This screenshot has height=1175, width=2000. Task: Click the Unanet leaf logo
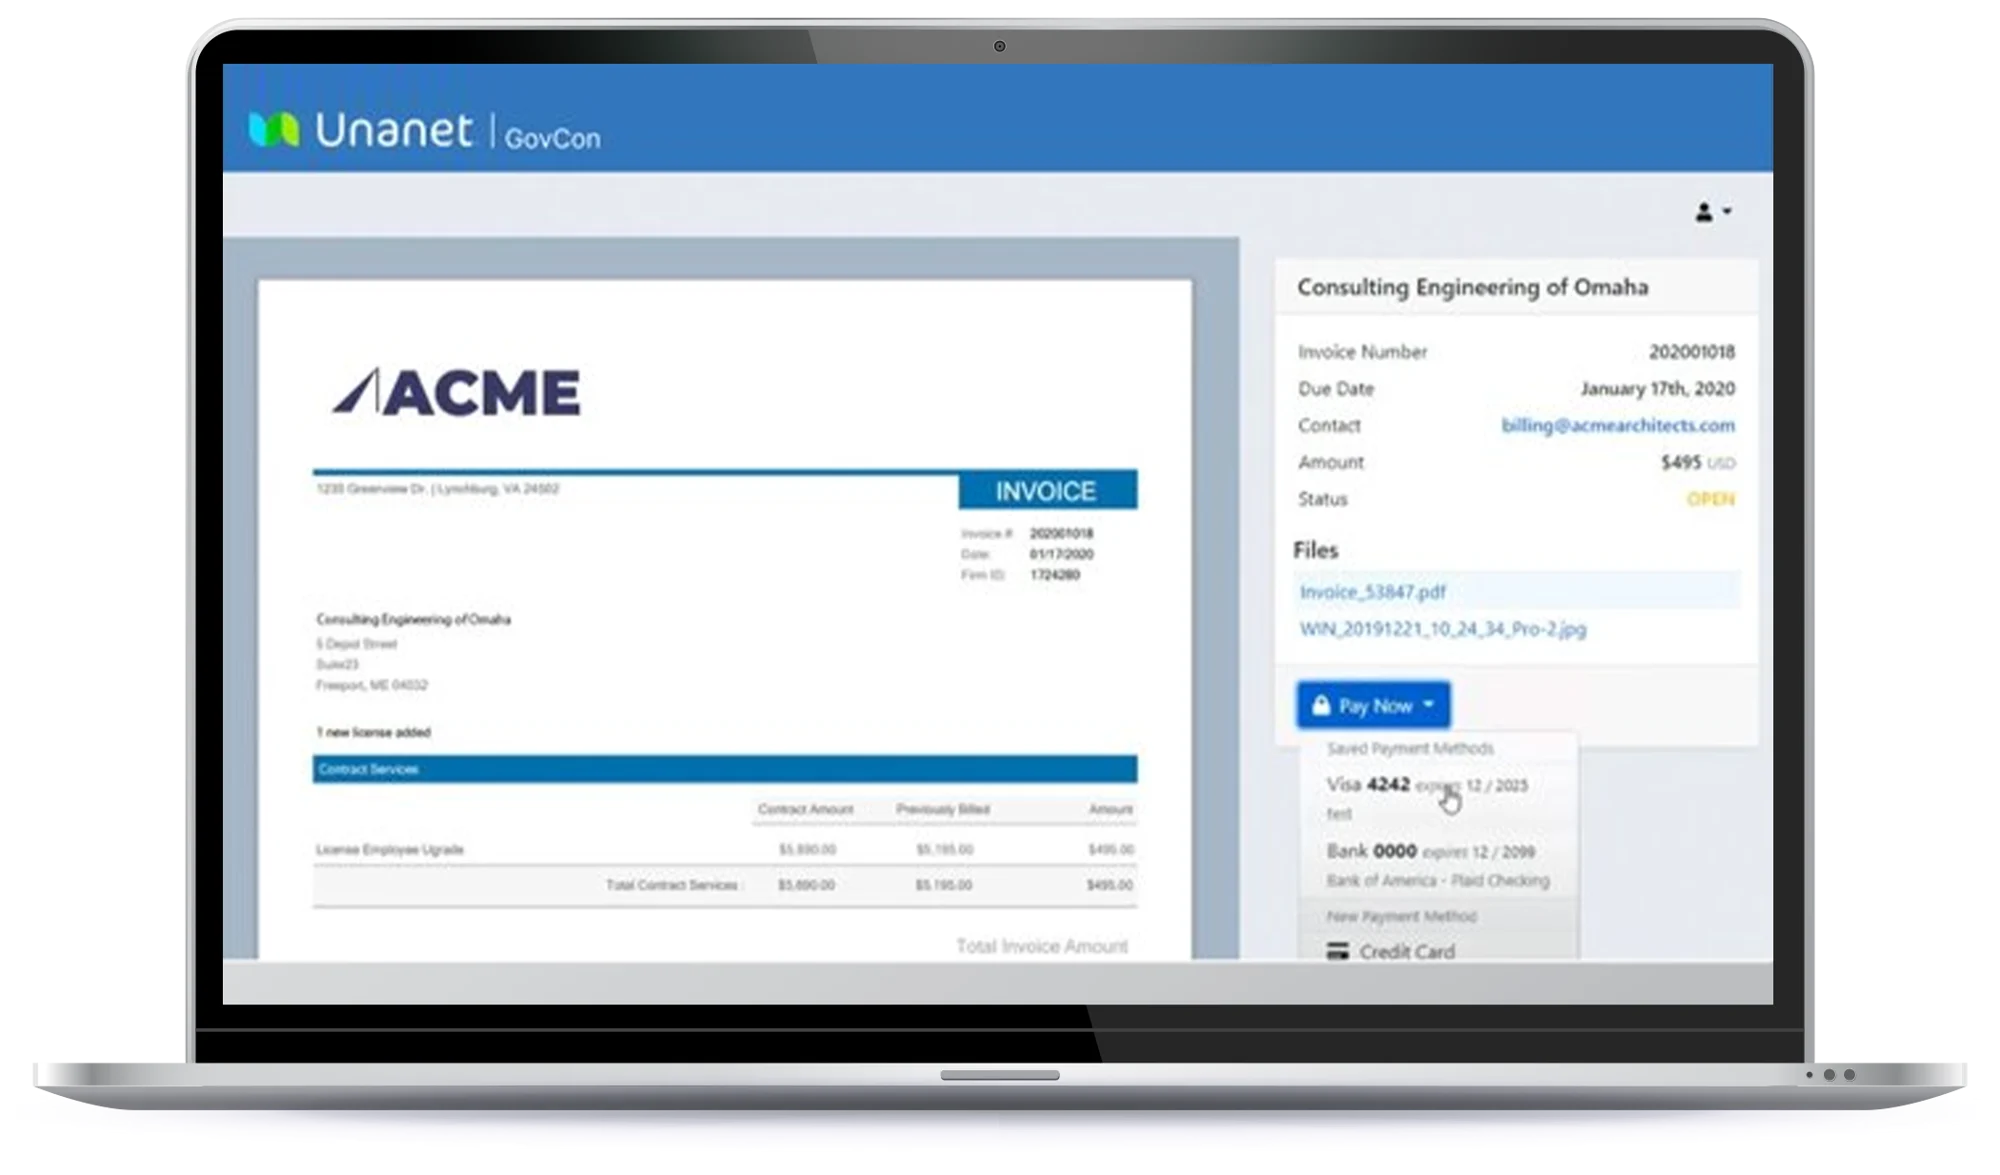[273, 130]
